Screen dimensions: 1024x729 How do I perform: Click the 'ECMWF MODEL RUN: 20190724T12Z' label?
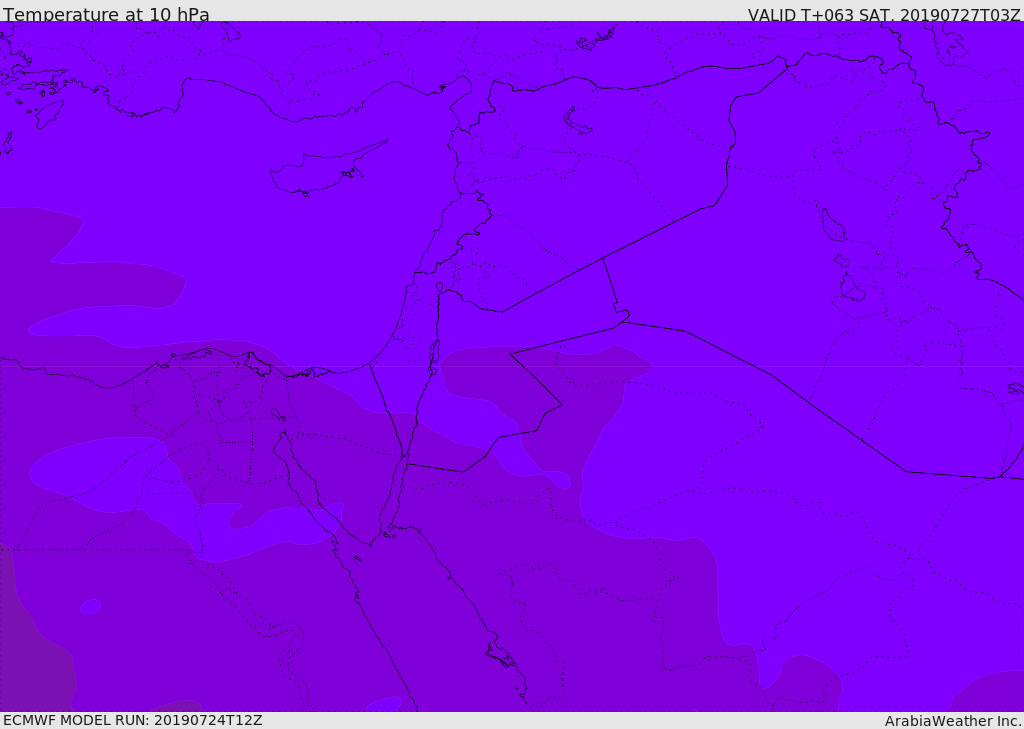pos(133,721)
